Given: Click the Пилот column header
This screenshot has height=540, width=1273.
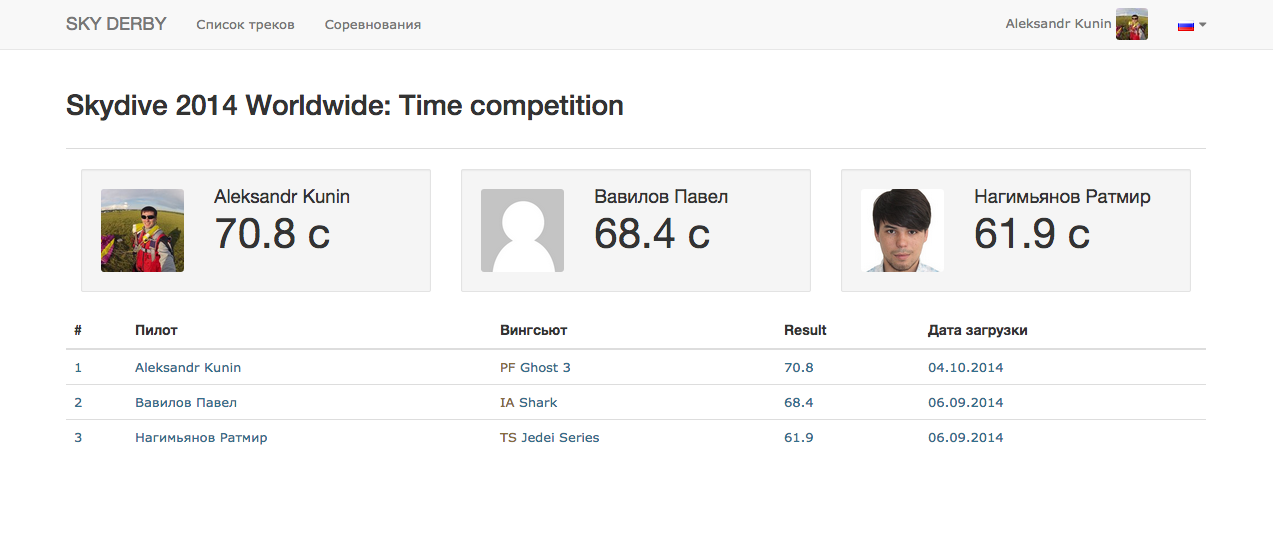Looking at the screenshot, I should 156,330.
